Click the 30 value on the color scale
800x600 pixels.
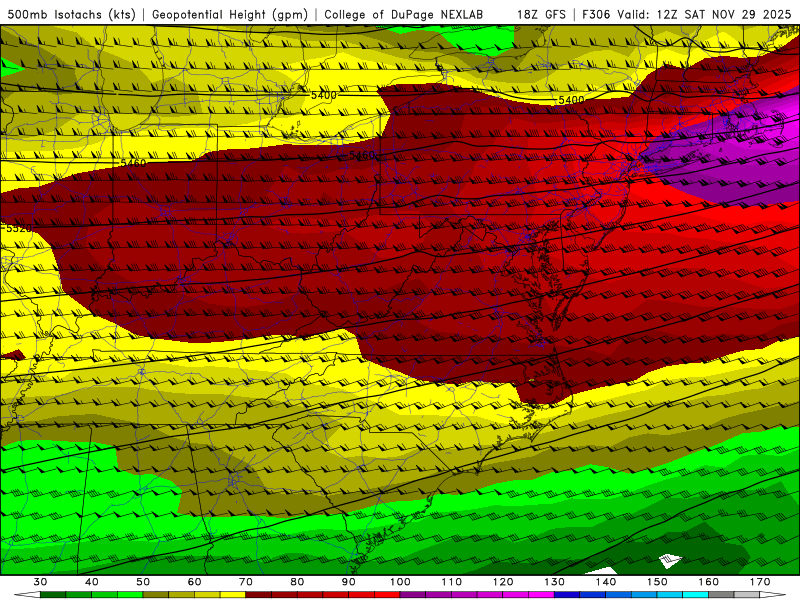point(40,582)
